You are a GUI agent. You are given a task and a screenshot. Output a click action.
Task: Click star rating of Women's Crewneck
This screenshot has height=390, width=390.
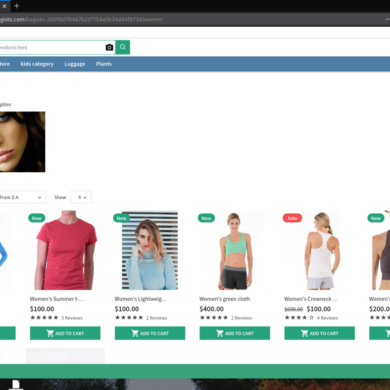(x=299, y=318)
